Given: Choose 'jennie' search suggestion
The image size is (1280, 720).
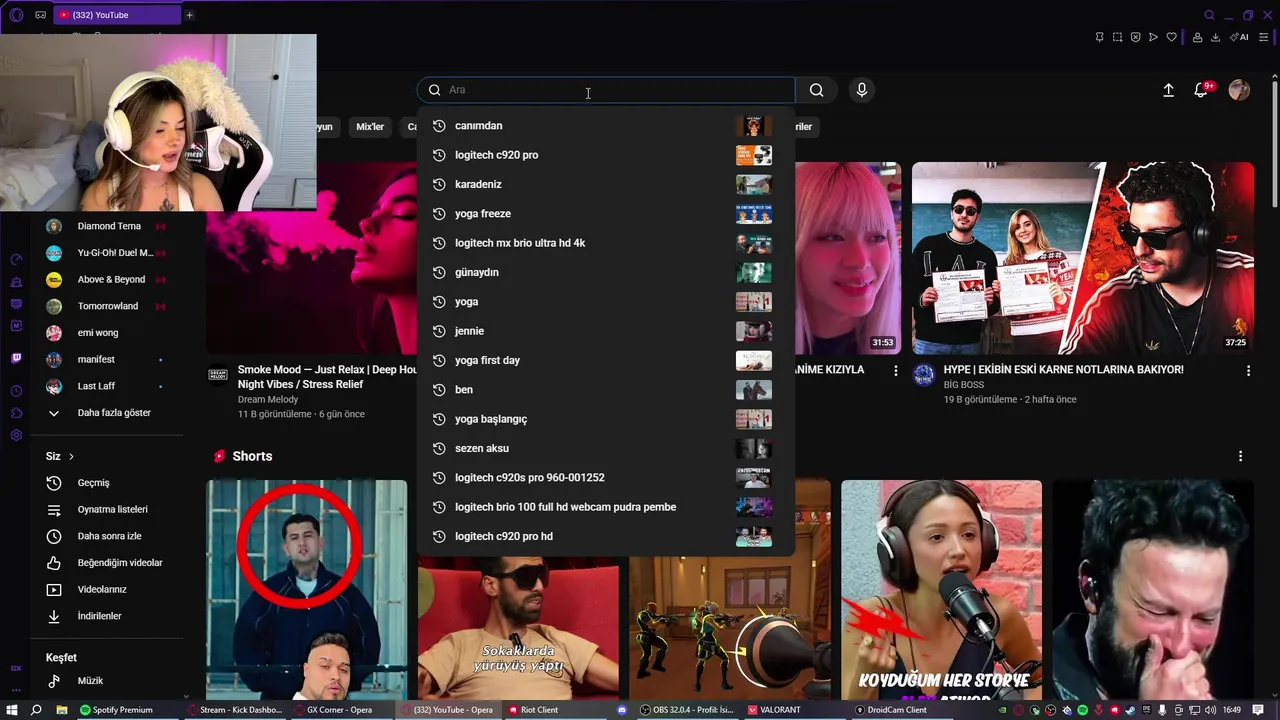Looking at the screenshot, I should coord(605,331).
